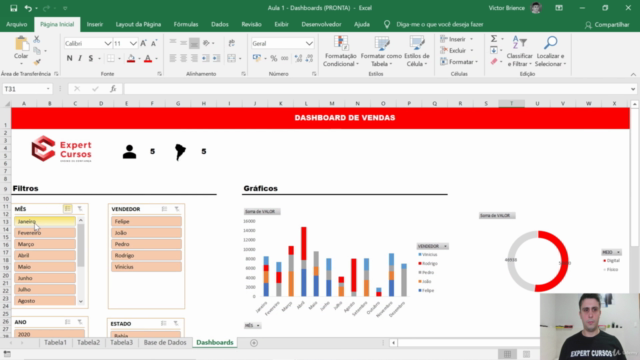
Task: Click the tall Abril bar in the chart
Action: tap(304, 261)
